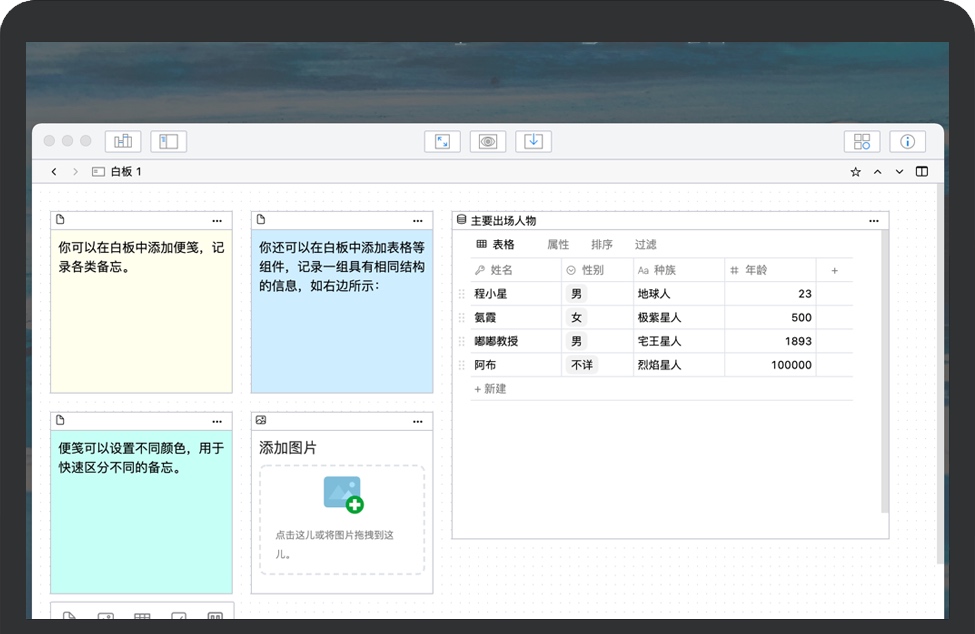This screenshot has width=975, height=634.
Task: Click the fullscreen expand icon in toolbar
Action: 442,142
